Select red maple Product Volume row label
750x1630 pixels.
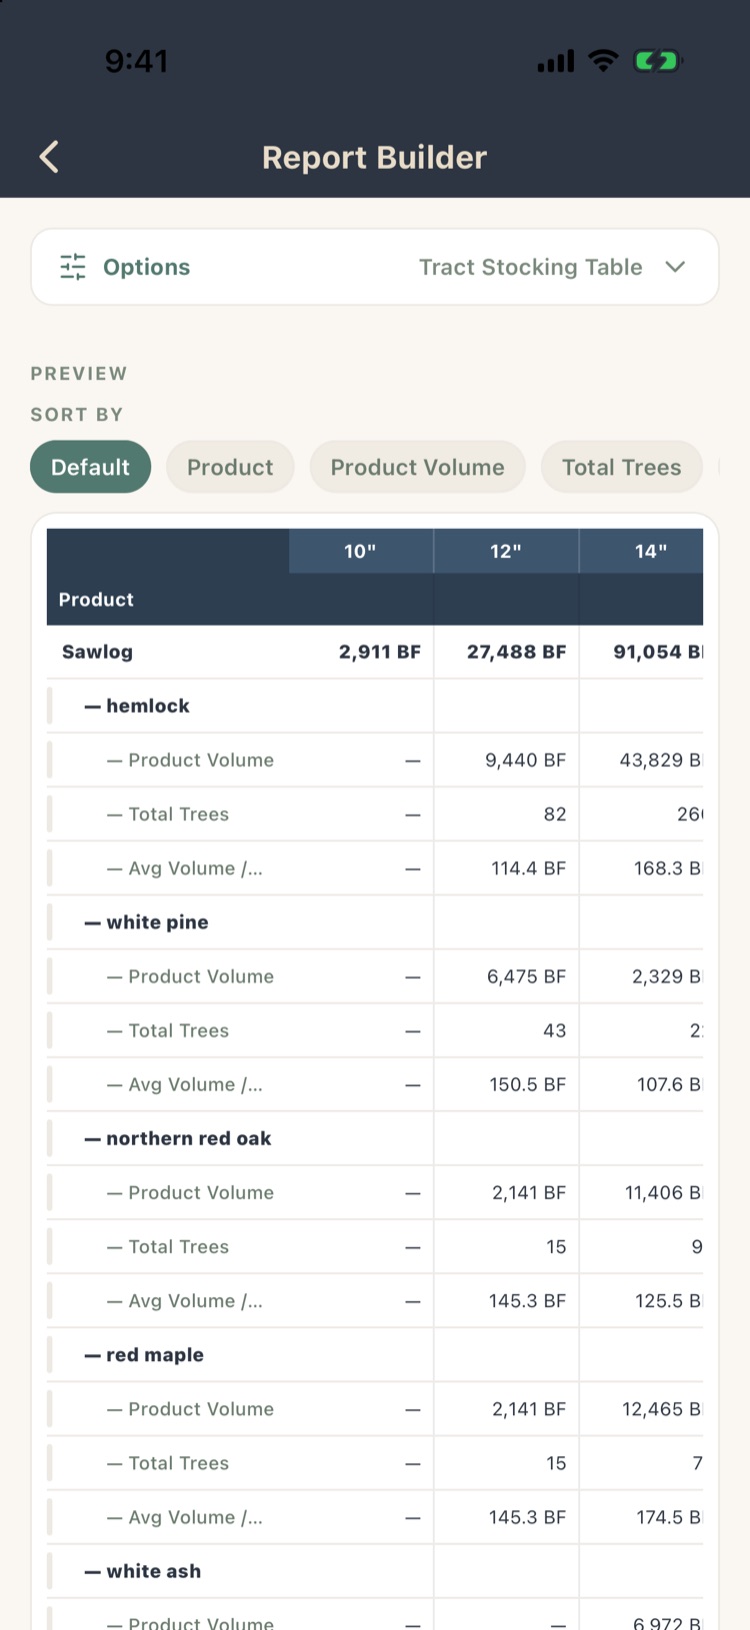click(190, 1409)
